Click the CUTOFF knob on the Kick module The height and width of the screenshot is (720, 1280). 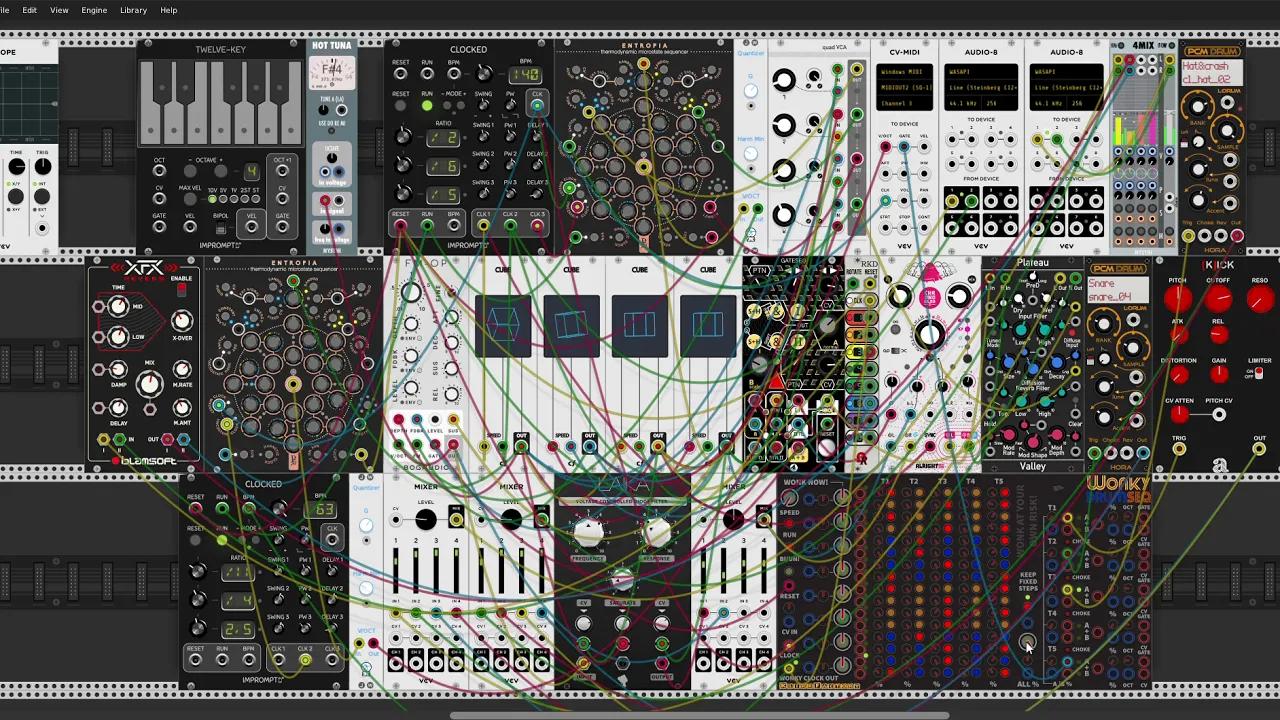pos(1218,299)
